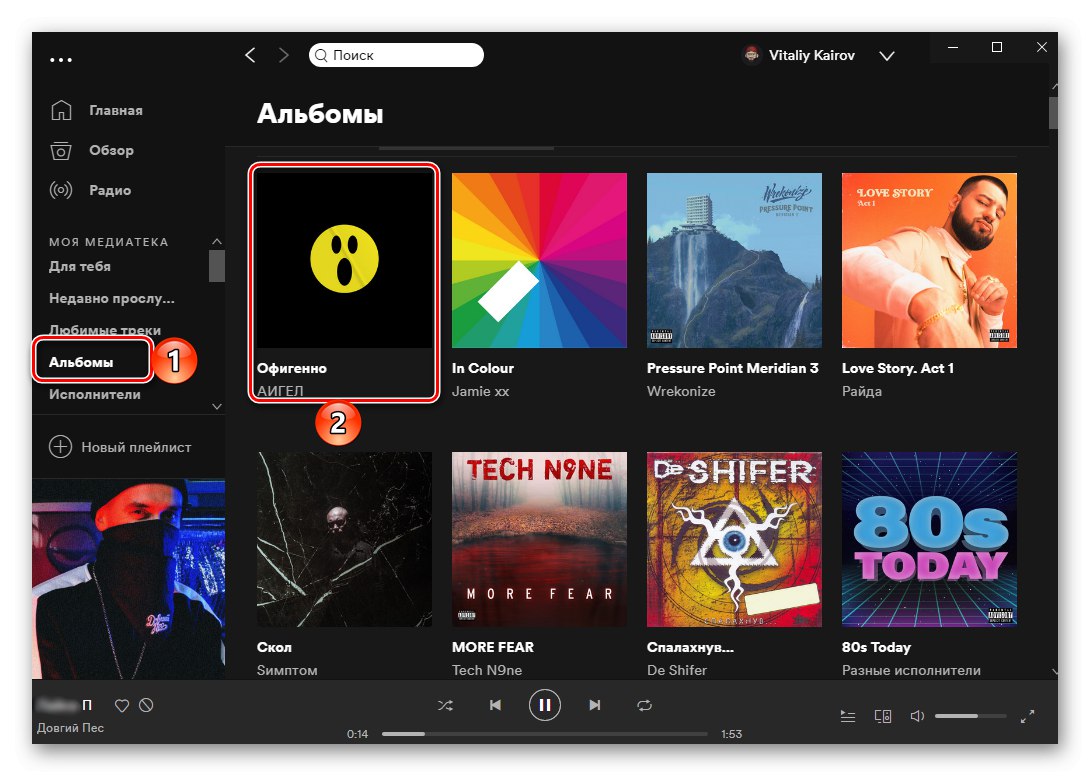Click the In Colour album title

(483, 369)
